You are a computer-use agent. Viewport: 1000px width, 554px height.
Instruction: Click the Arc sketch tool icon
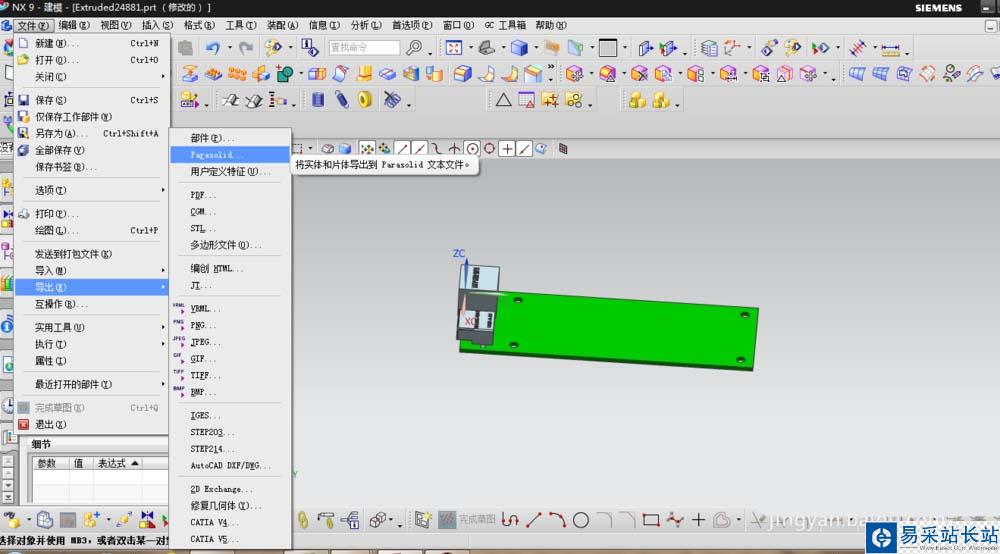[557, 520]
